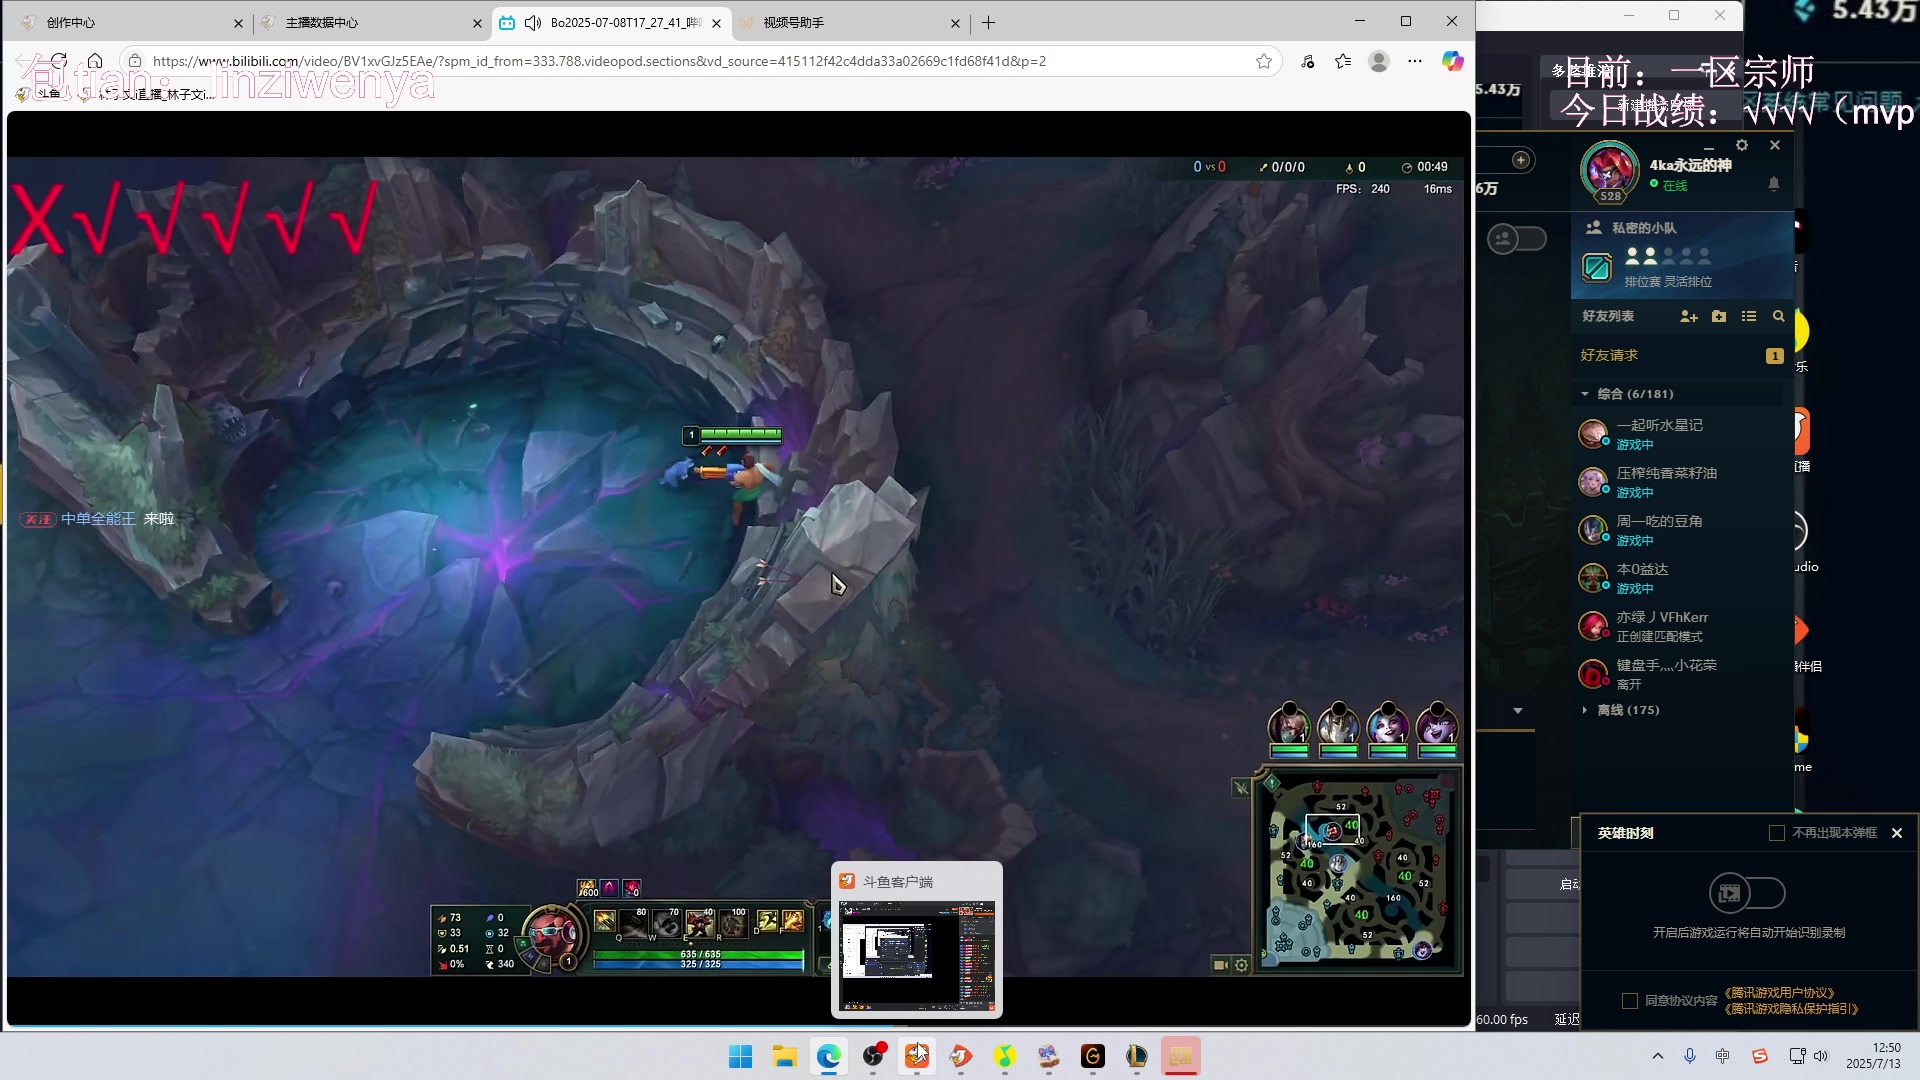Open volume tray icon
This screenshot has width=1920, height=1080.
coord(1820,1056)
